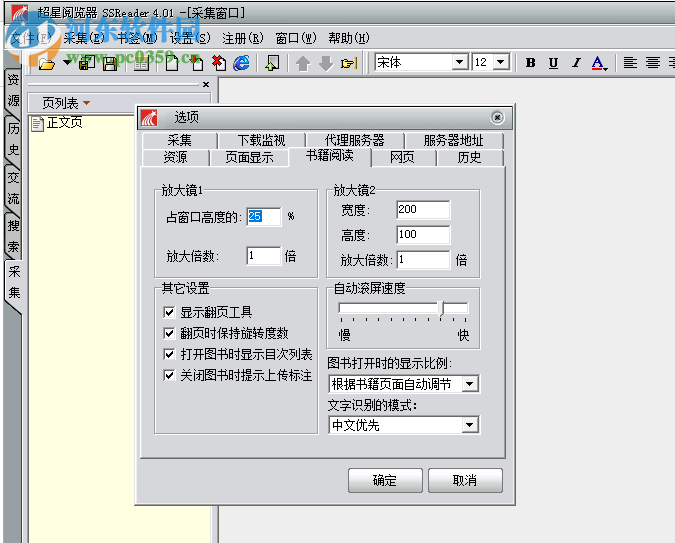This screenshot has height=543, width=675.
Task: Toggle 打开图书时显示目次列表 checkbox
Action: (169, 354)
